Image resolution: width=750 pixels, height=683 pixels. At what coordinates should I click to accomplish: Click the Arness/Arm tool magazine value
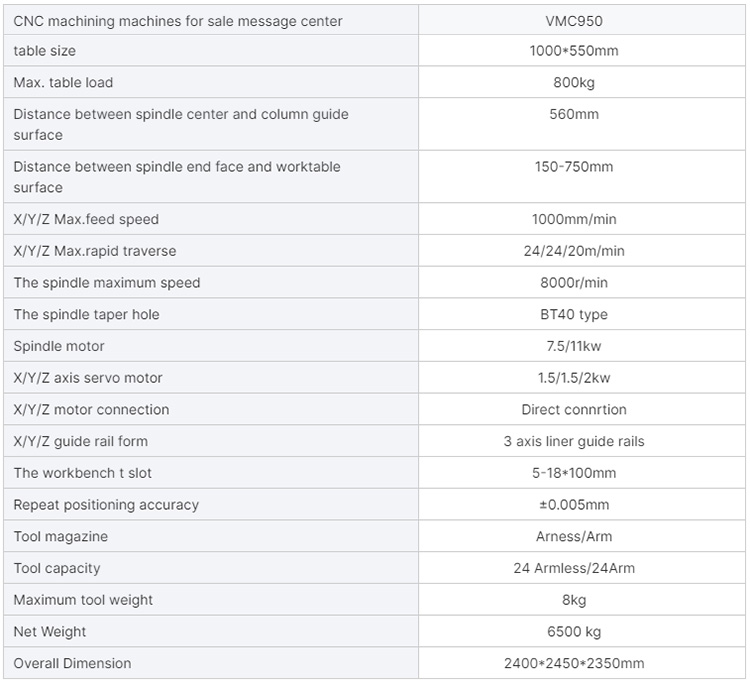[x=574, y=536]
